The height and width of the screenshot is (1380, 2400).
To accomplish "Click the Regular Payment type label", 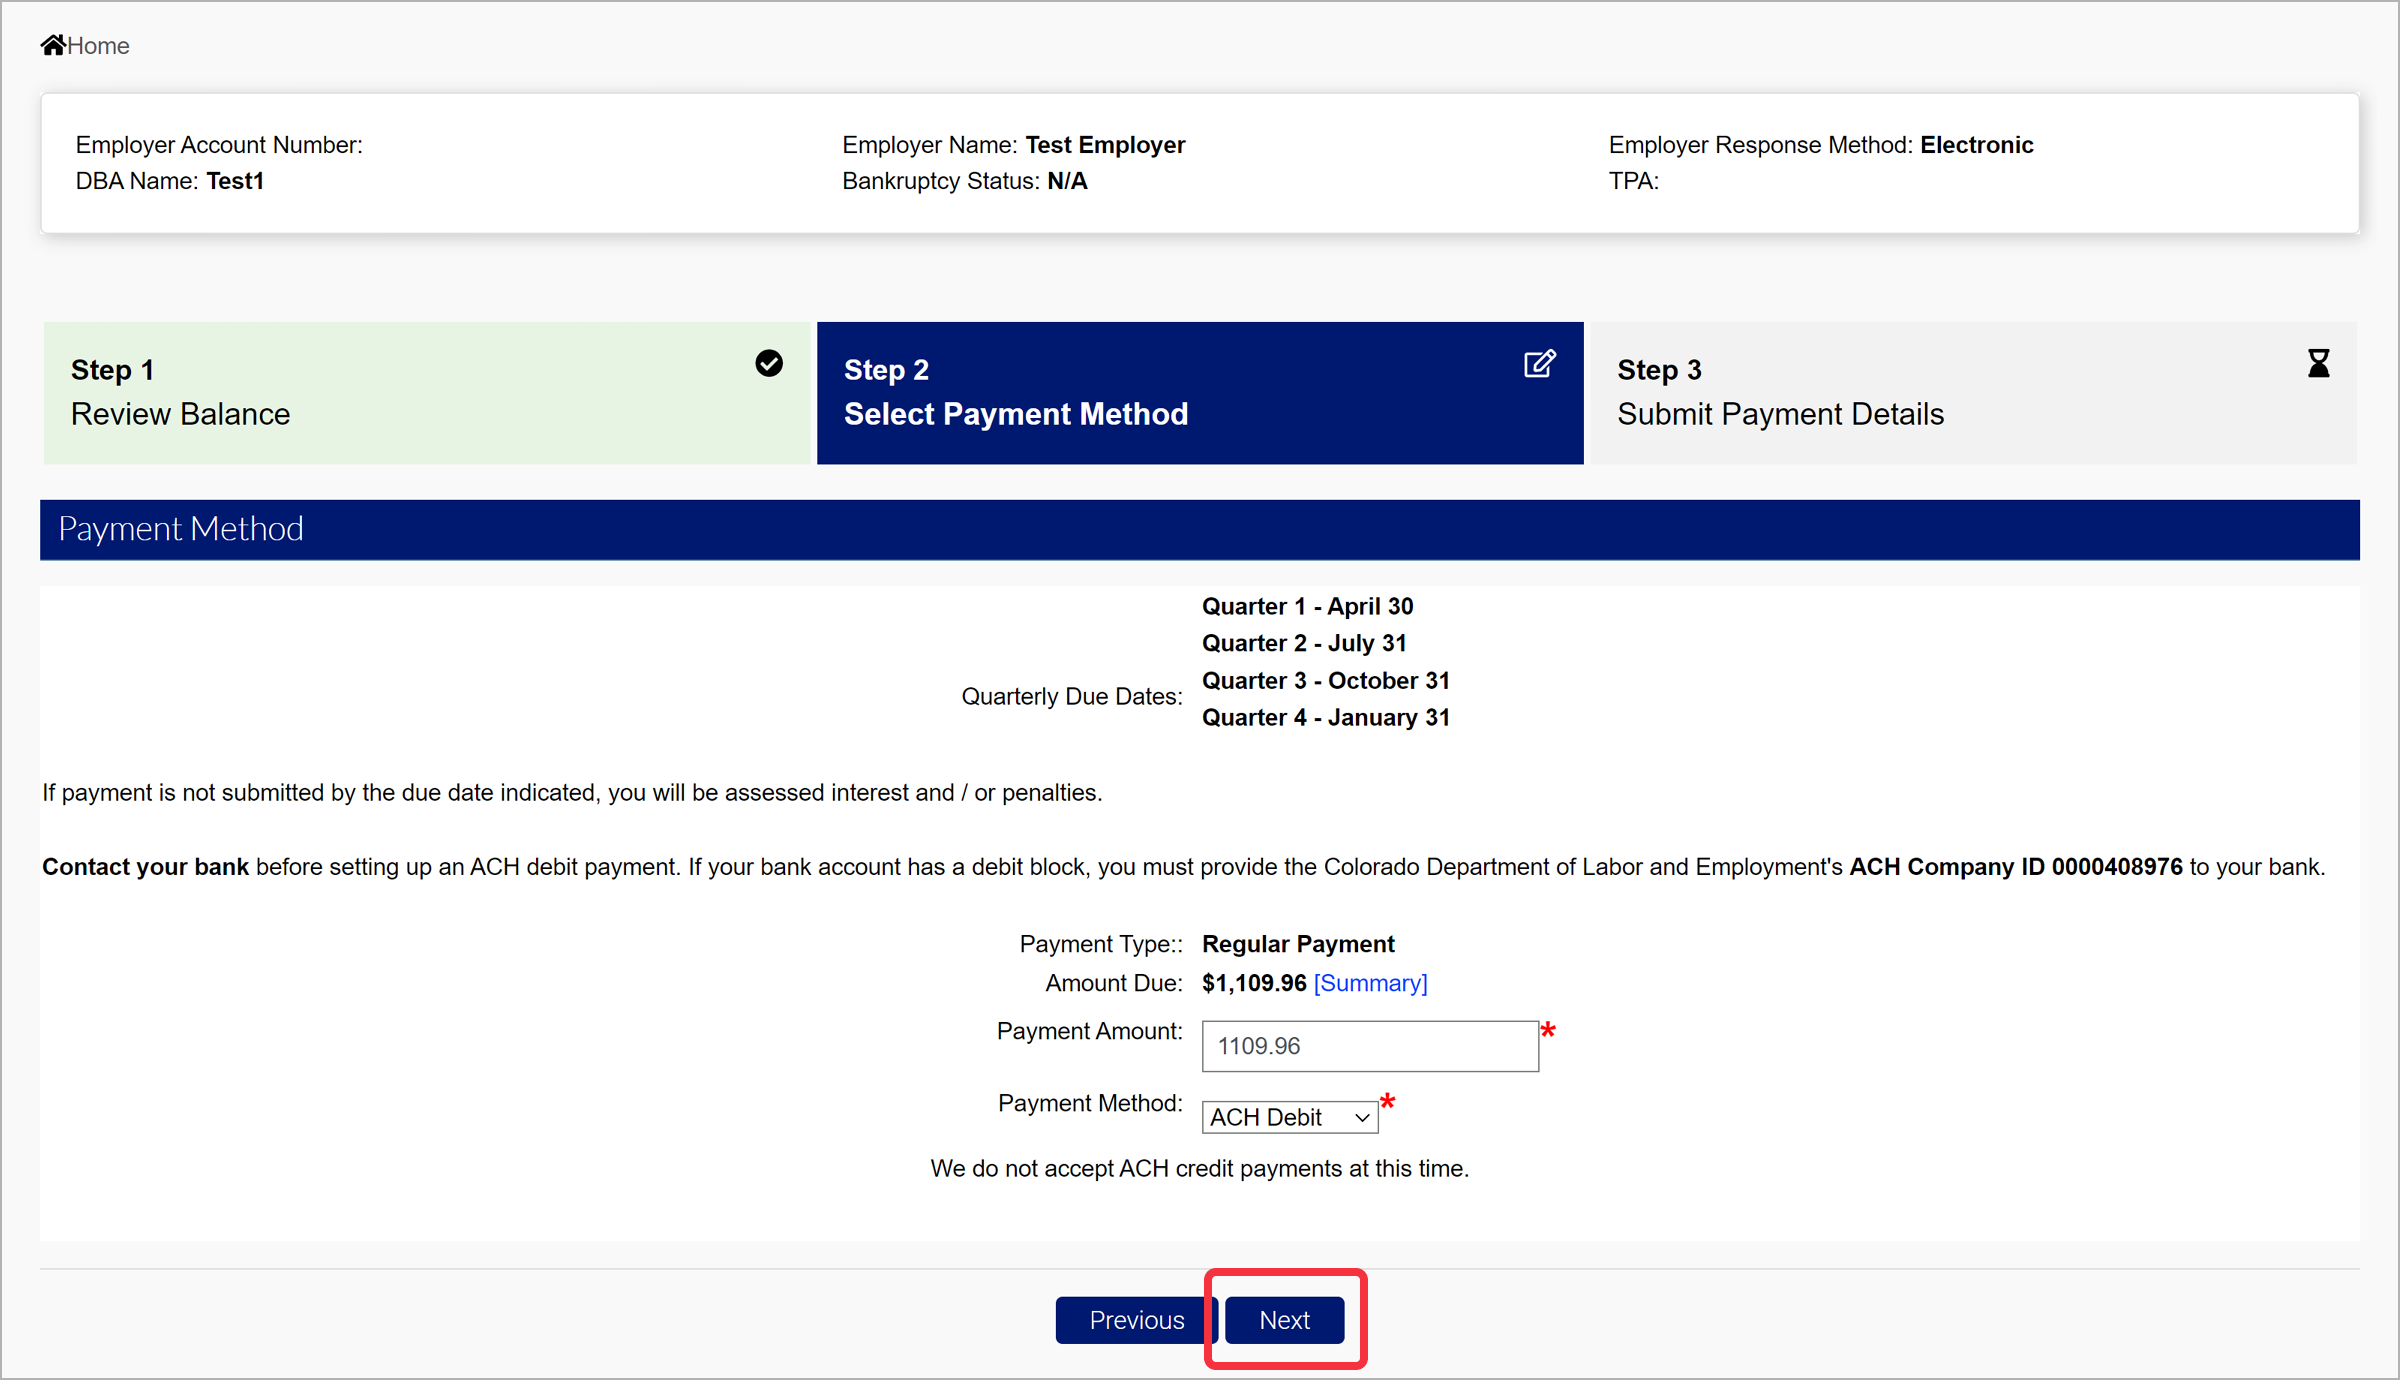I will tap(1297, 944).
